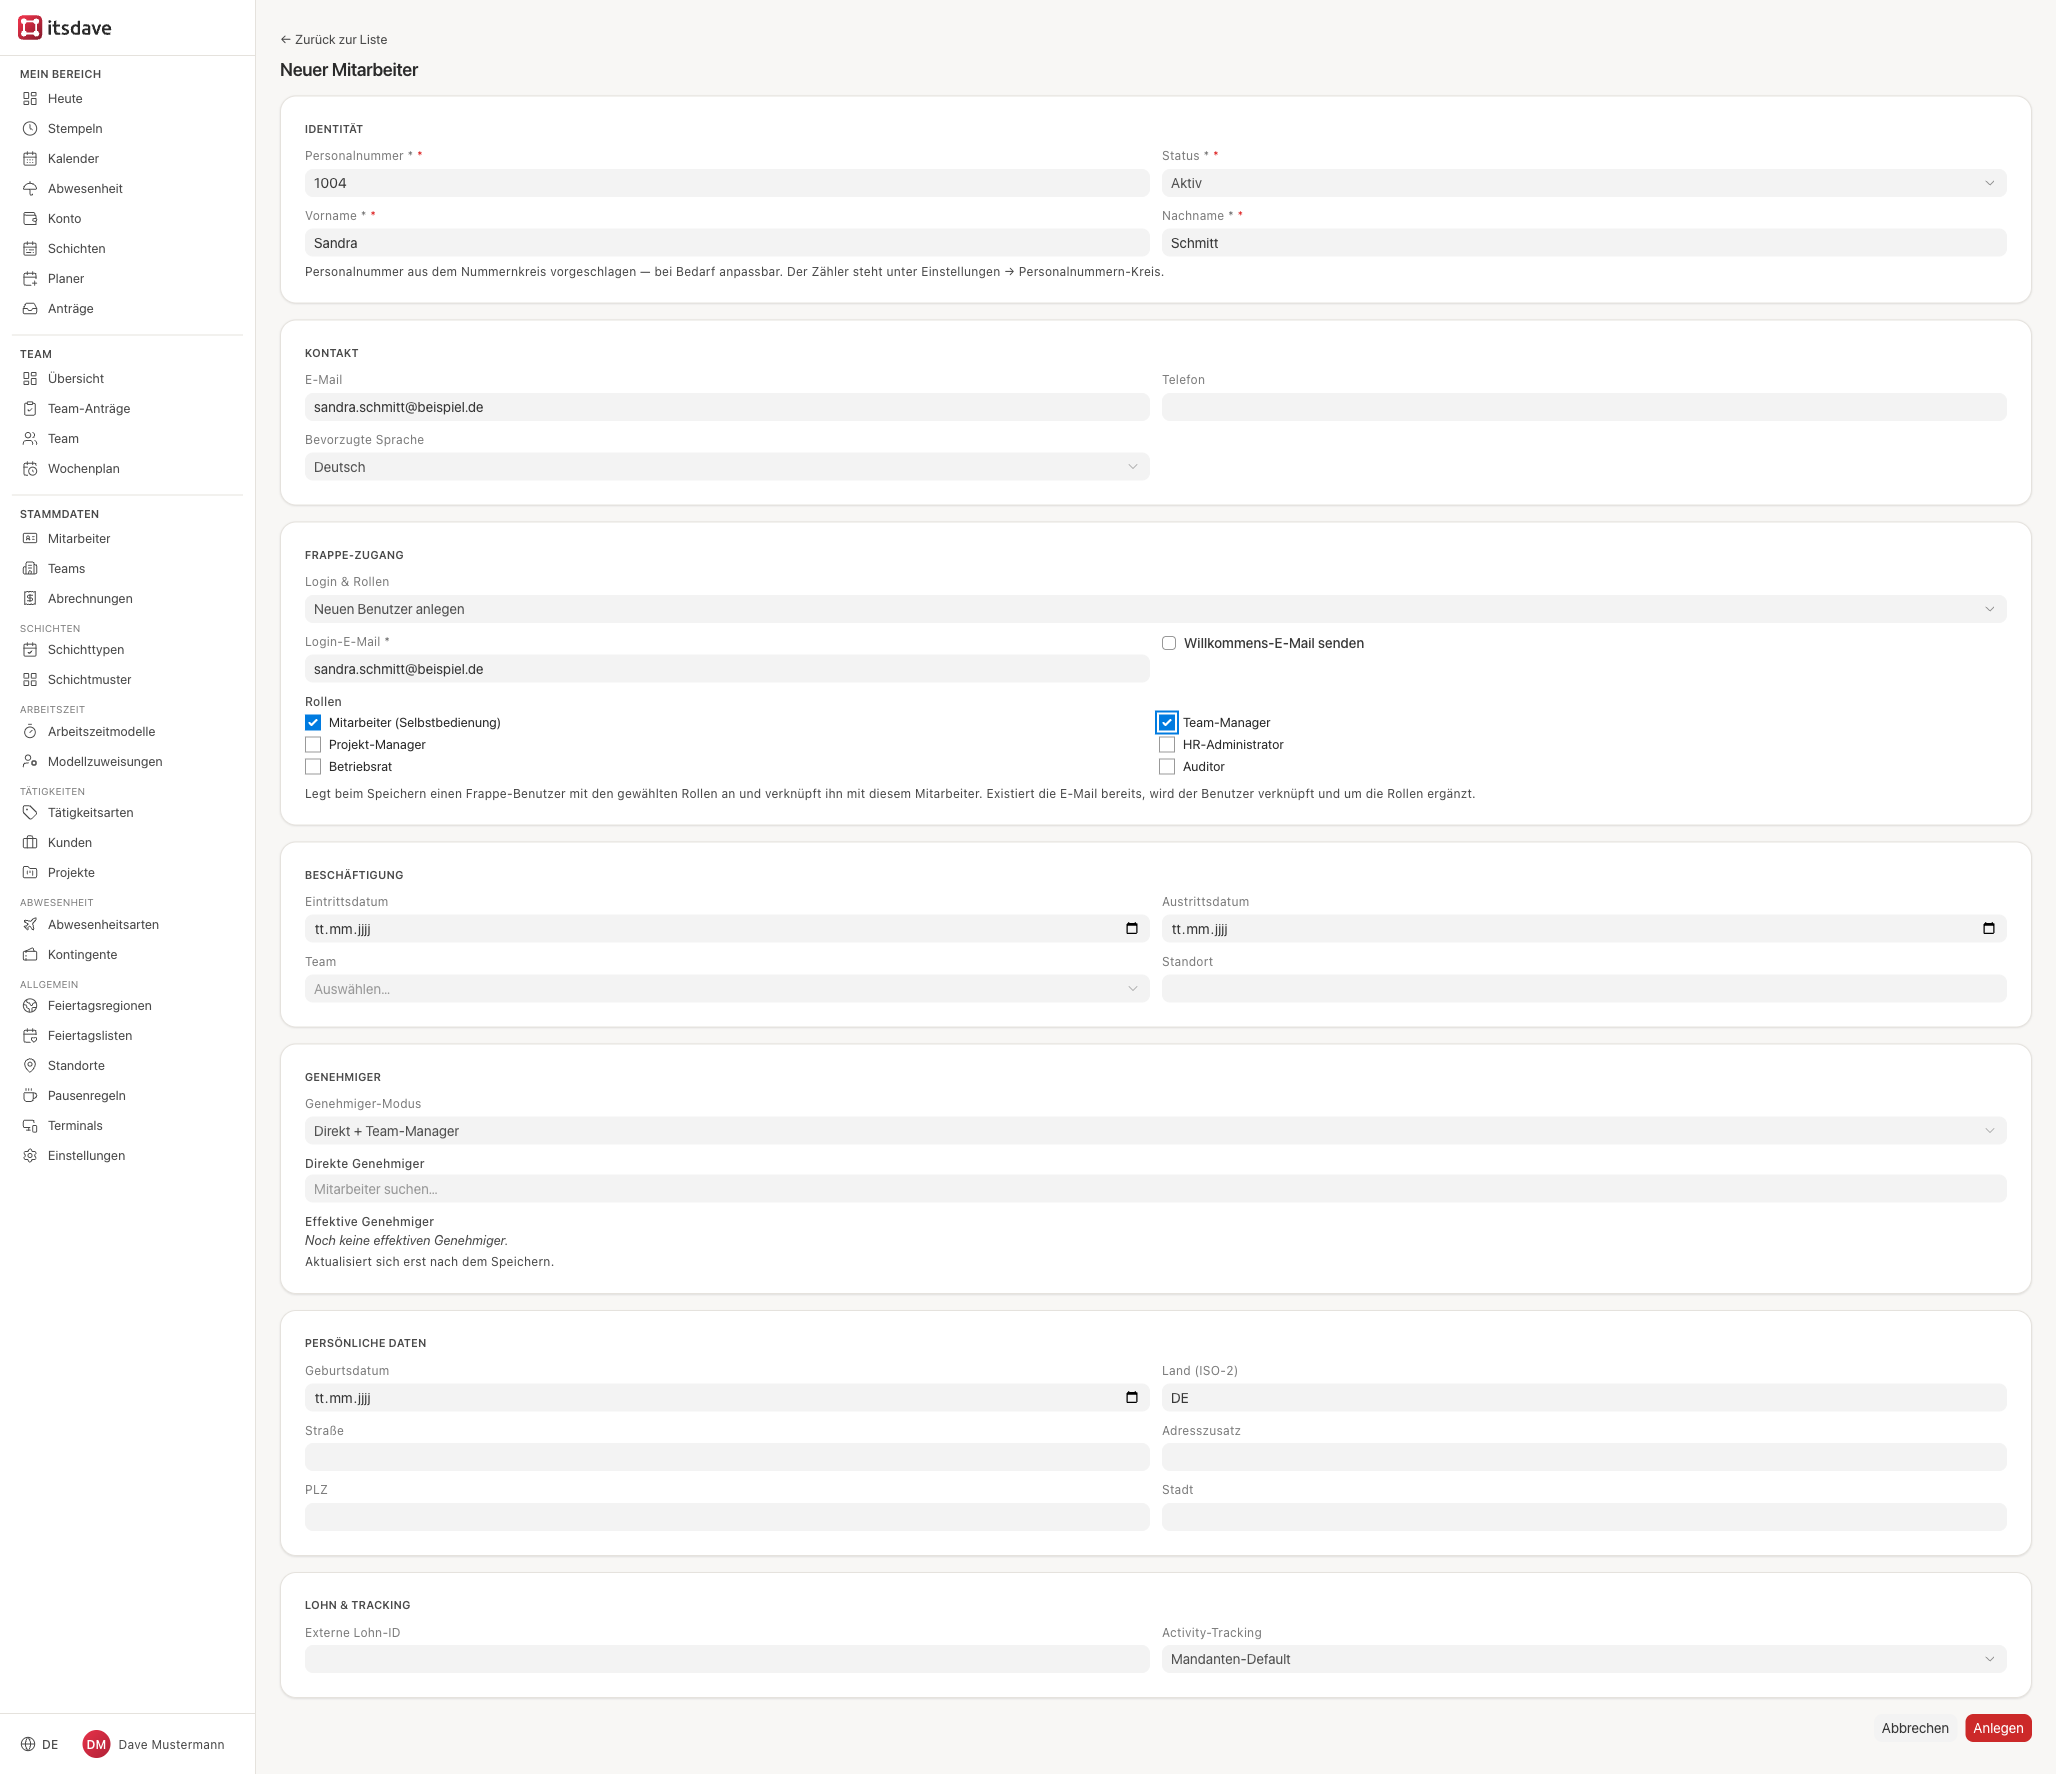Enable Willkommens-E-Mail senden checkbox

point(1169,643)
